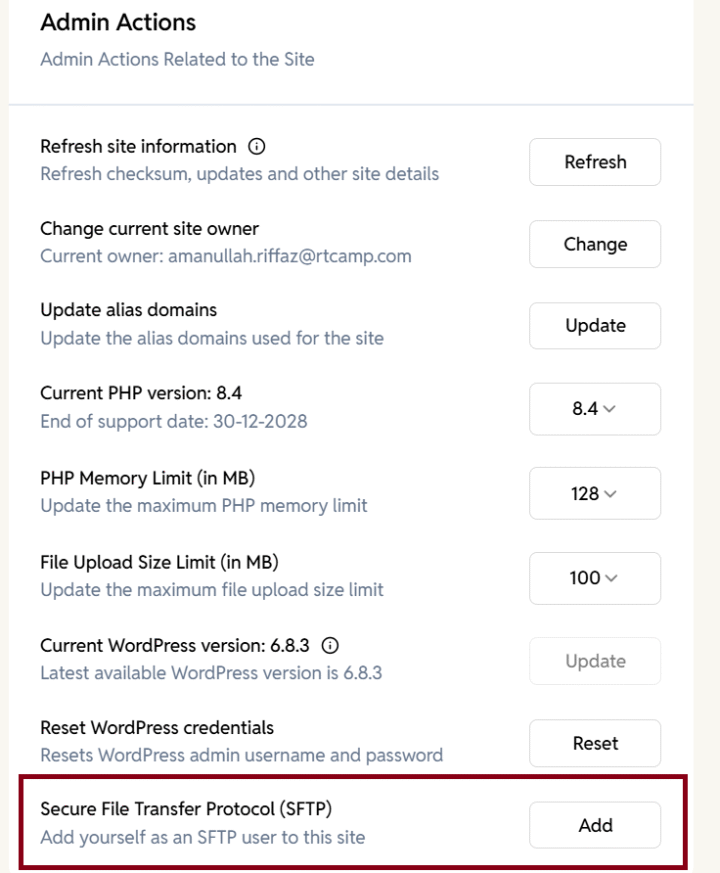Click the current owner email address text
Image resolution: width=720 pixels, height=873 pixels.
[290, 256]
